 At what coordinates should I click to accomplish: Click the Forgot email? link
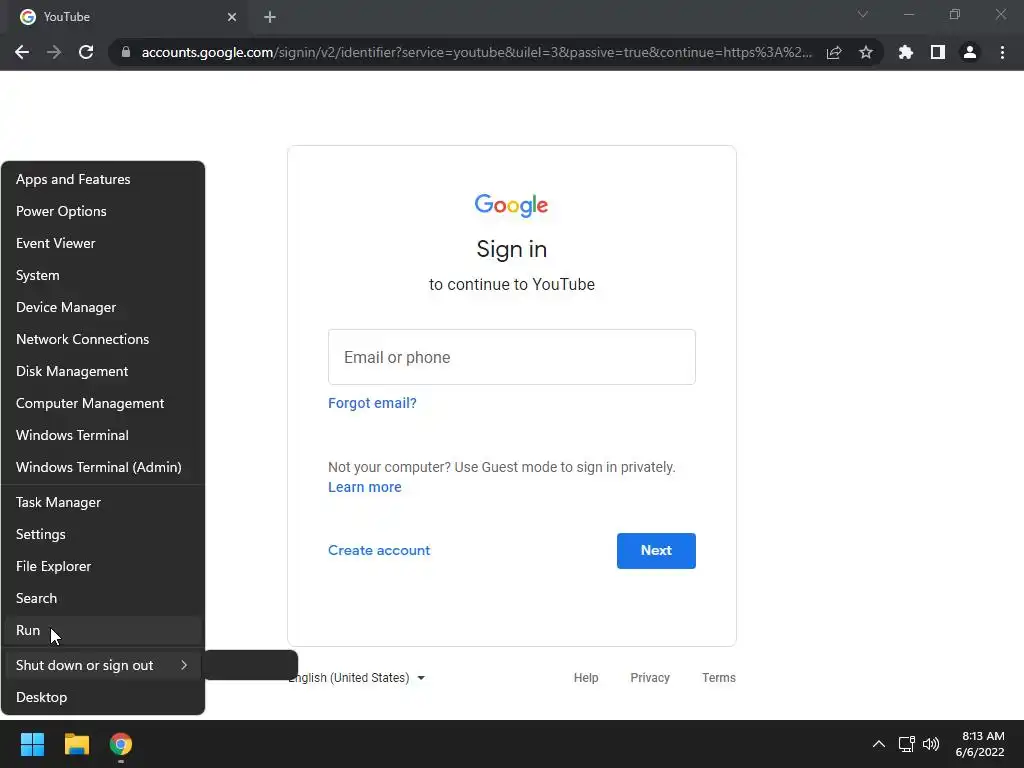372,403
